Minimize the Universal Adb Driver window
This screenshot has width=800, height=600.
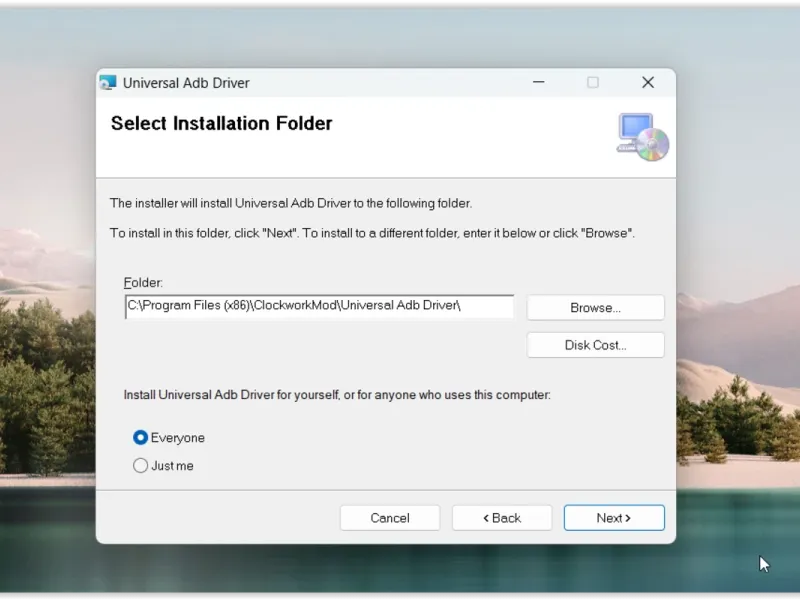pyautogui.click(x=539, y=82)
